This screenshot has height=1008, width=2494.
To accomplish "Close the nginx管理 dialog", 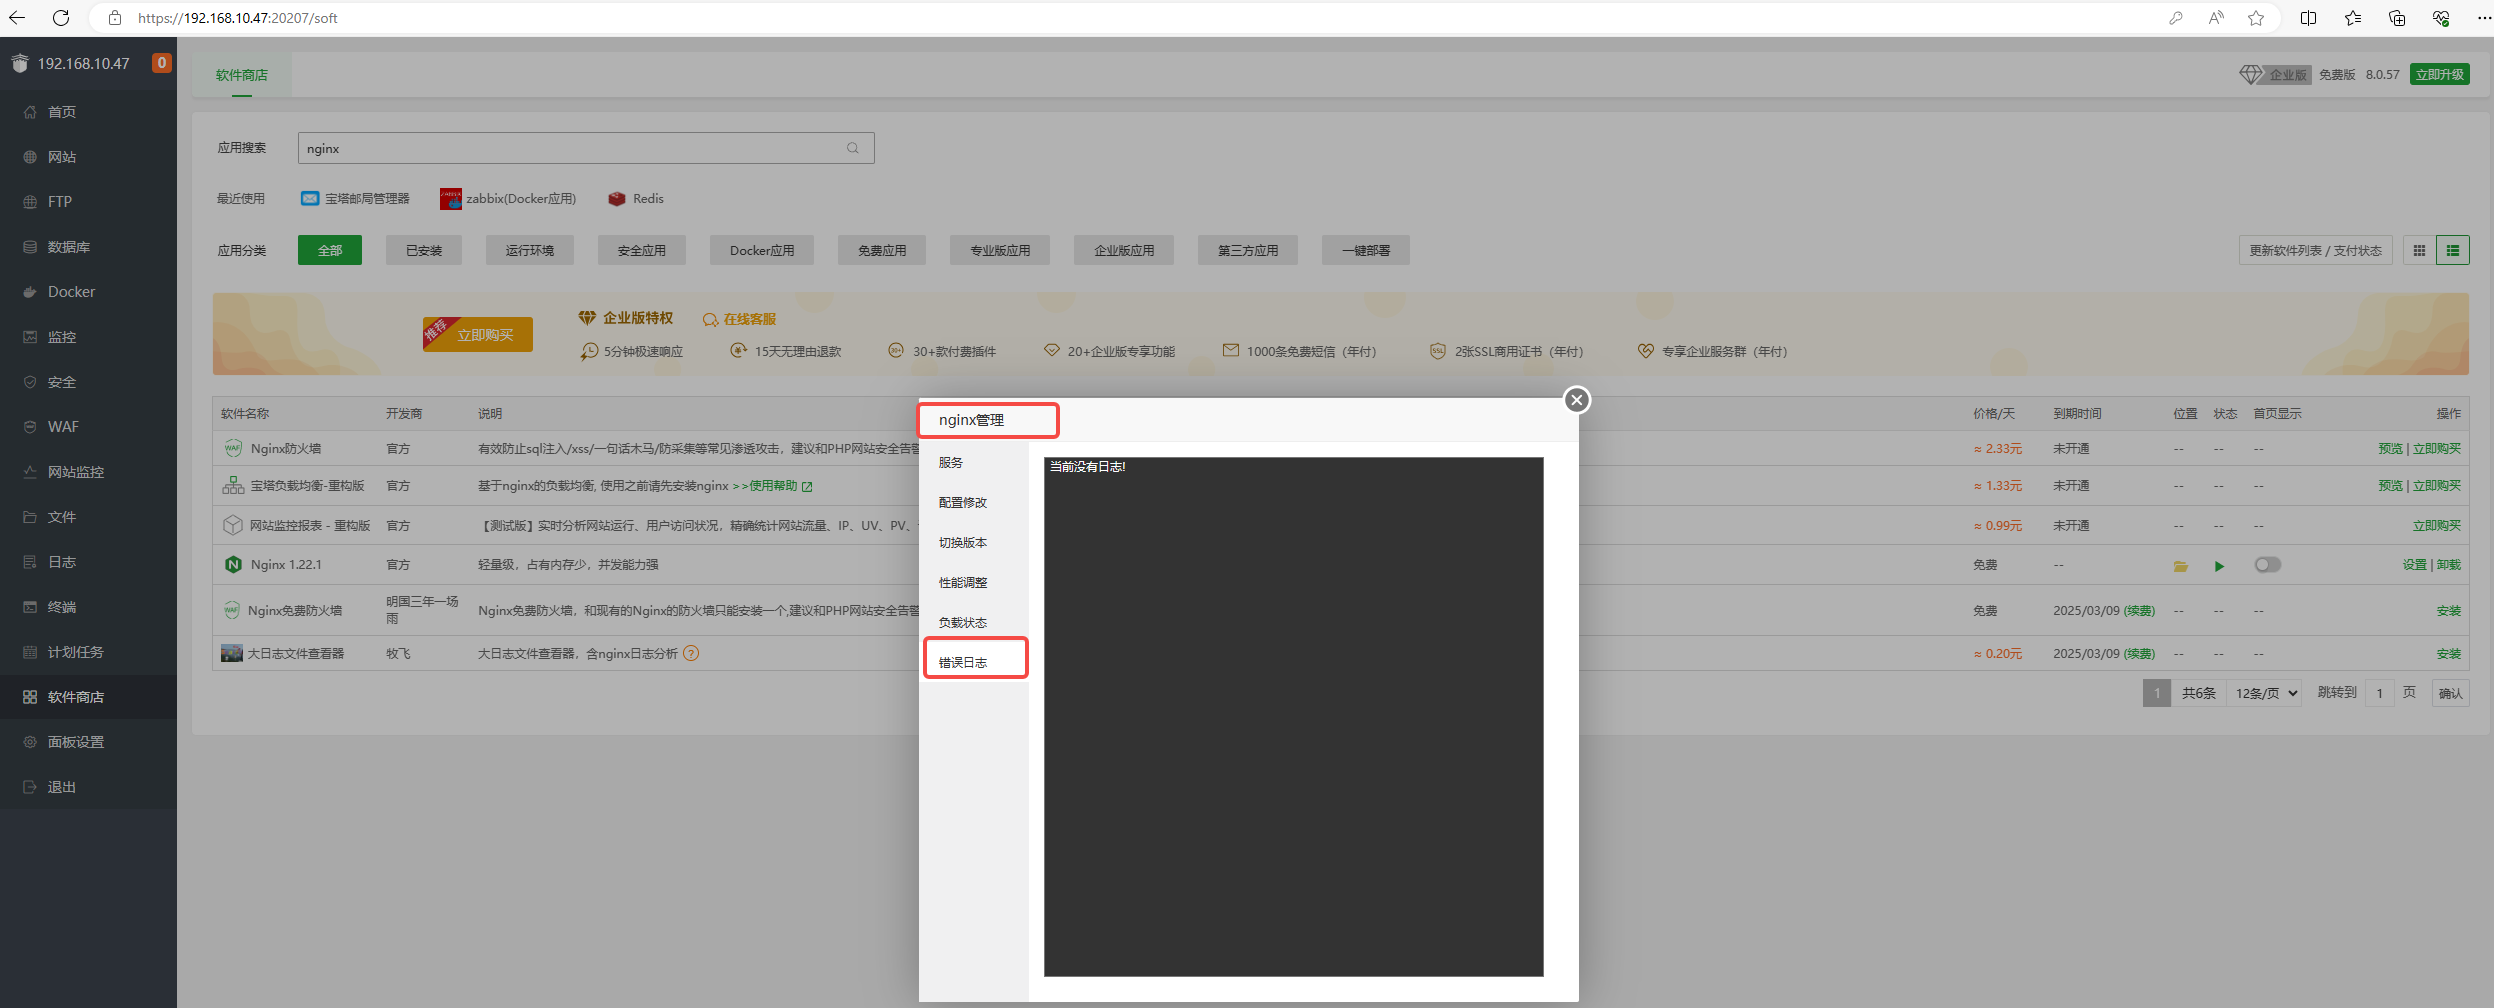I will (1577, 400).
